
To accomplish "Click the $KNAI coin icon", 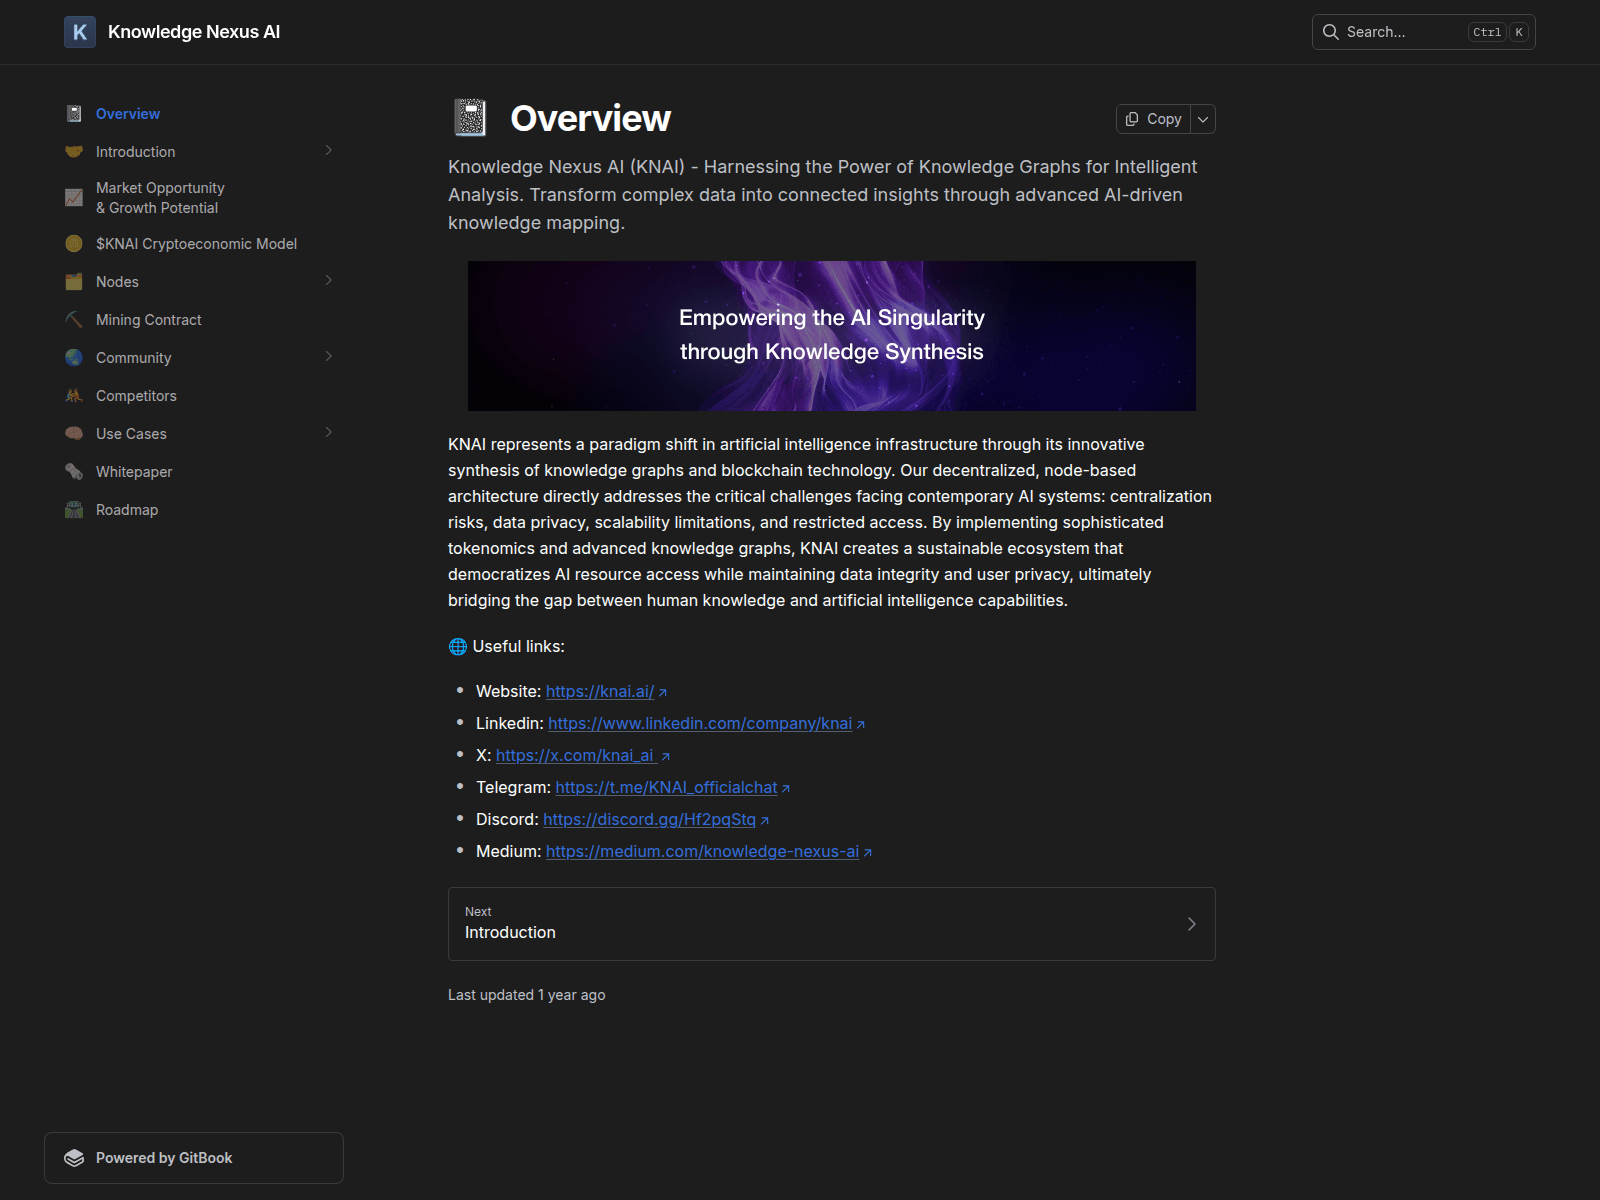I will [x=74, y=244].
